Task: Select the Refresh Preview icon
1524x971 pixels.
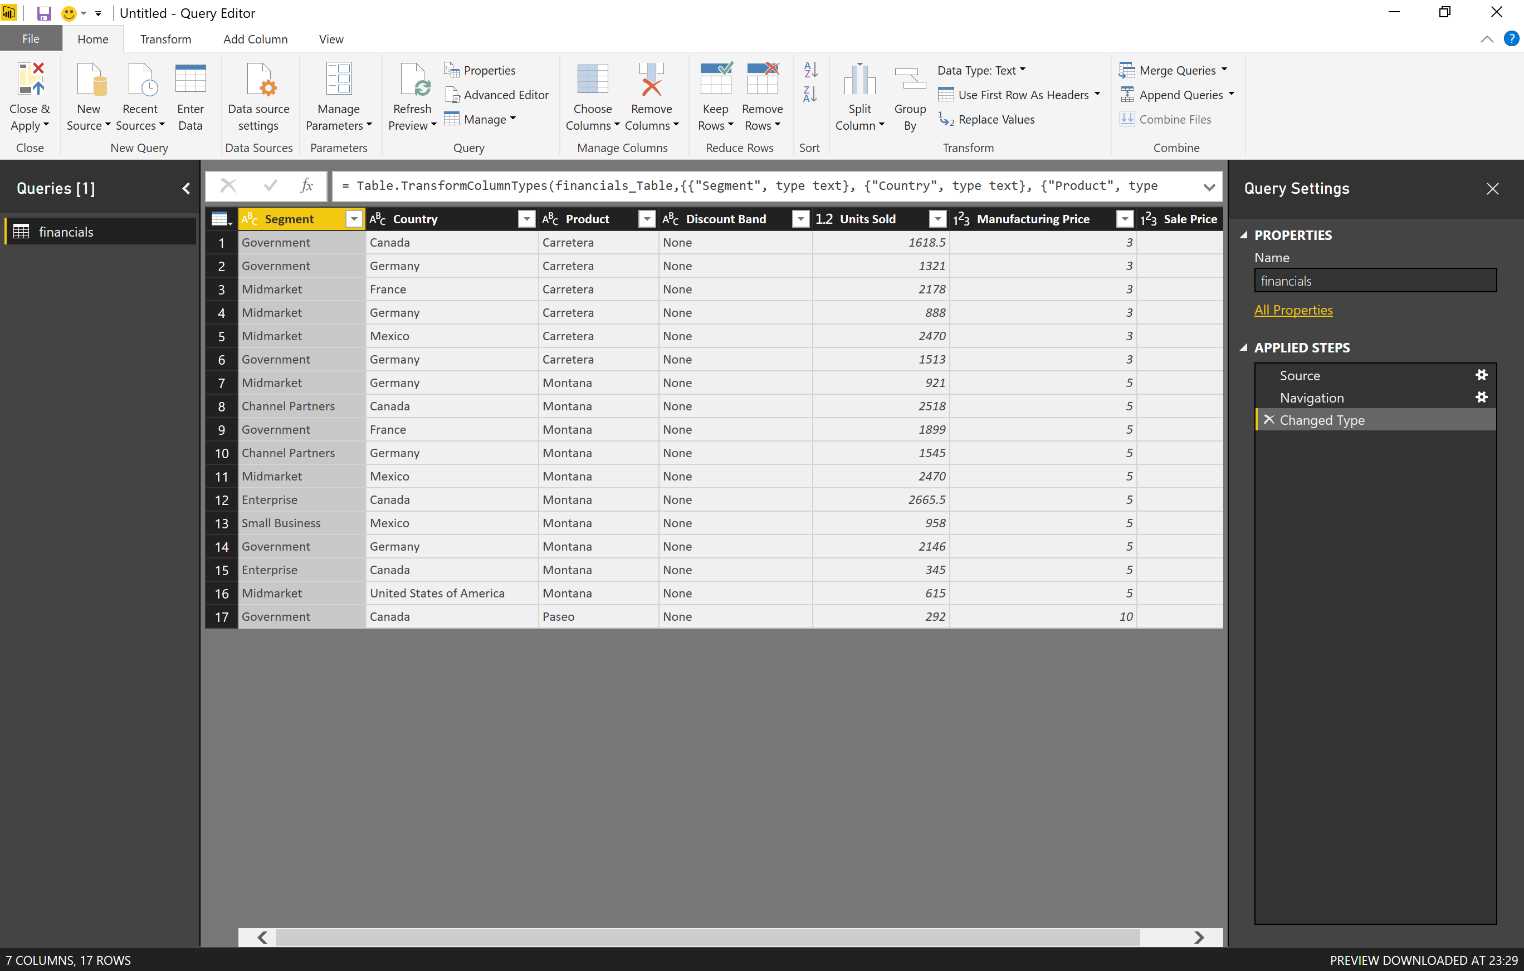Action: point(411,85)
